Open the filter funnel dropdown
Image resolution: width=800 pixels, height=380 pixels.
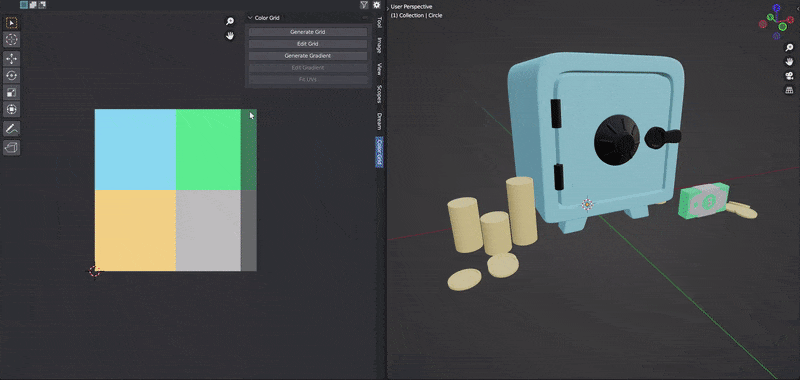364,5
